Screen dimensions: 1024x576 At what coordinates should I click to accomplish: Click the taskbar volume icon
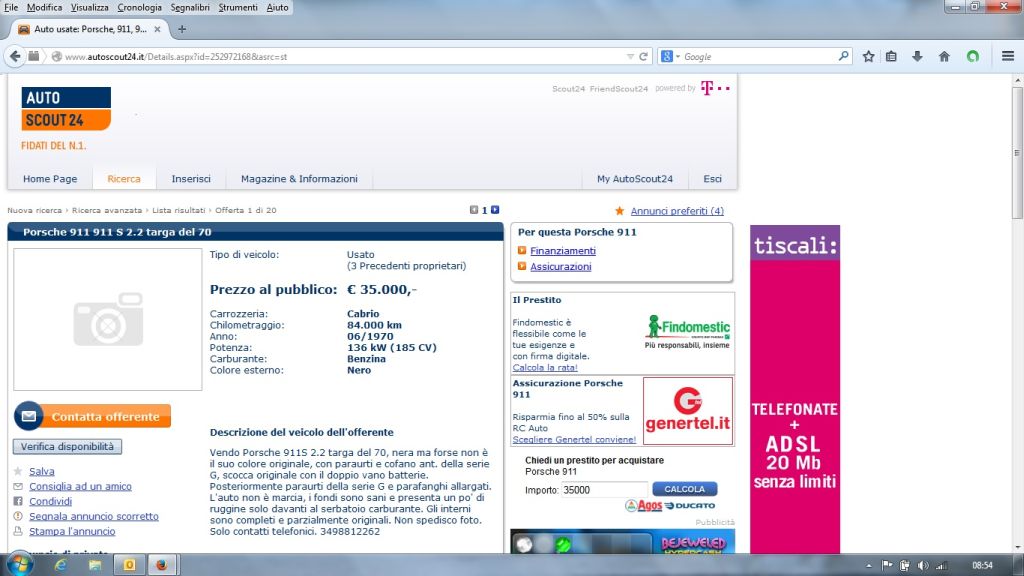click(x=923, y=566)
